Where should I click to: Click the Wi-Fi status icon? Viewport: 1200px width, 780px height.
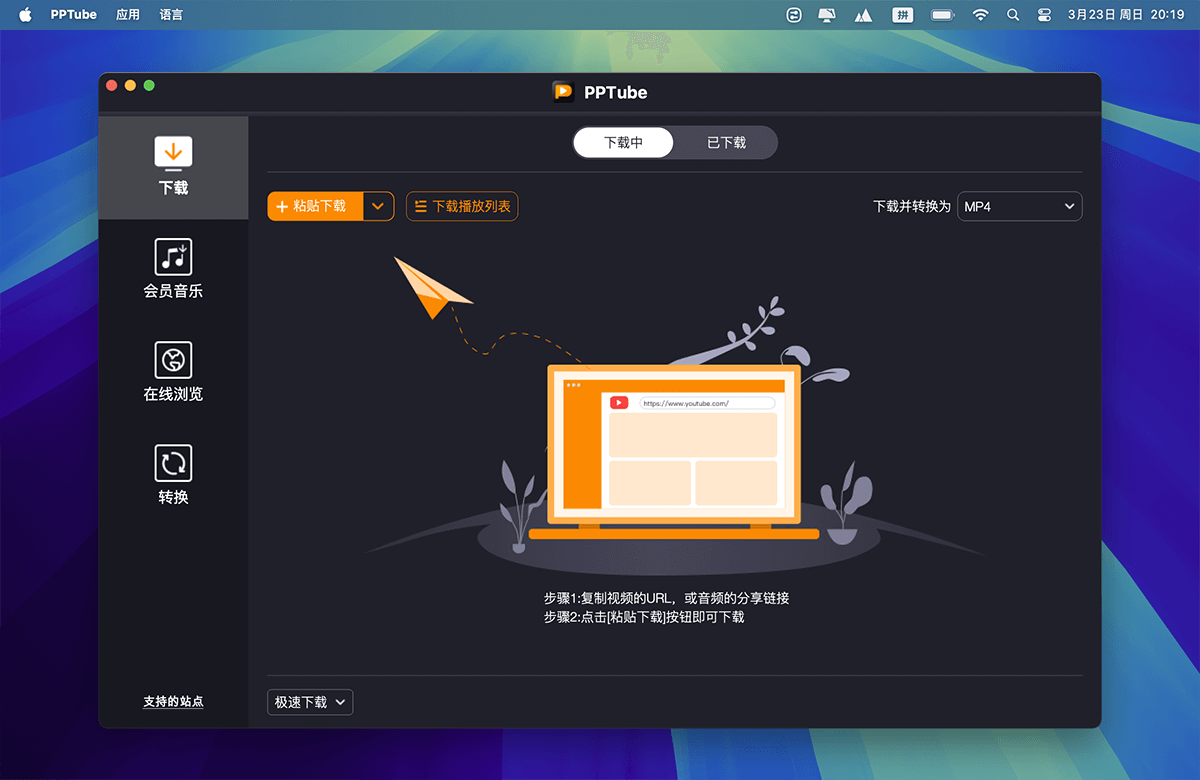click(x=980, y=14)
